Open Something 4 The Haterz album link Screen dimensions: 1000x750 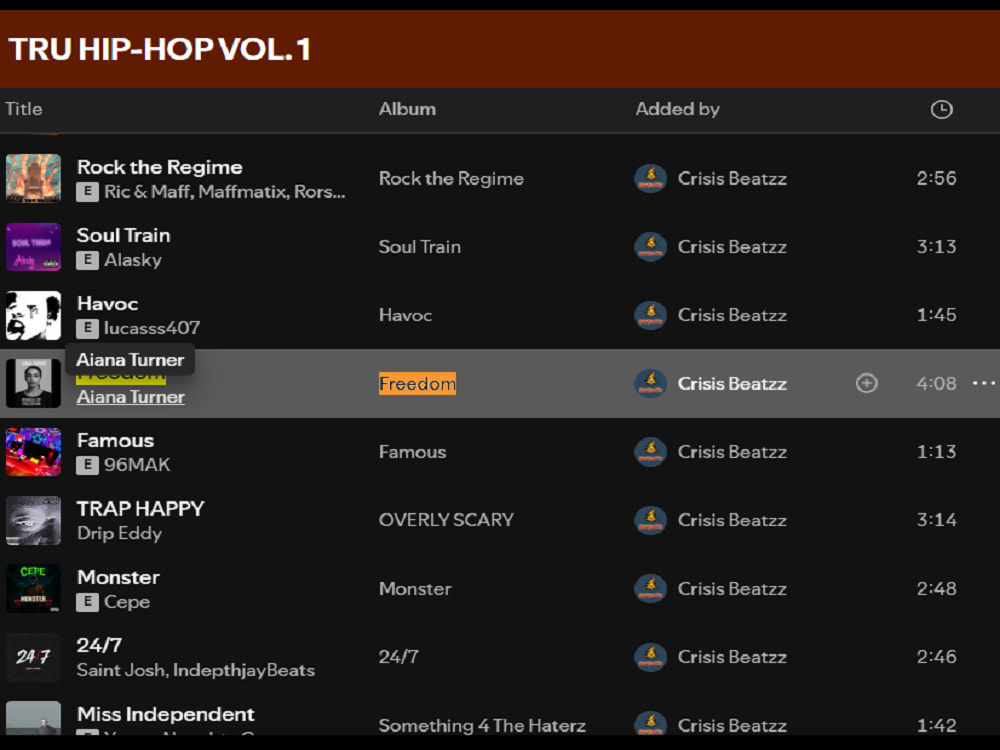(x=482, y=725)
